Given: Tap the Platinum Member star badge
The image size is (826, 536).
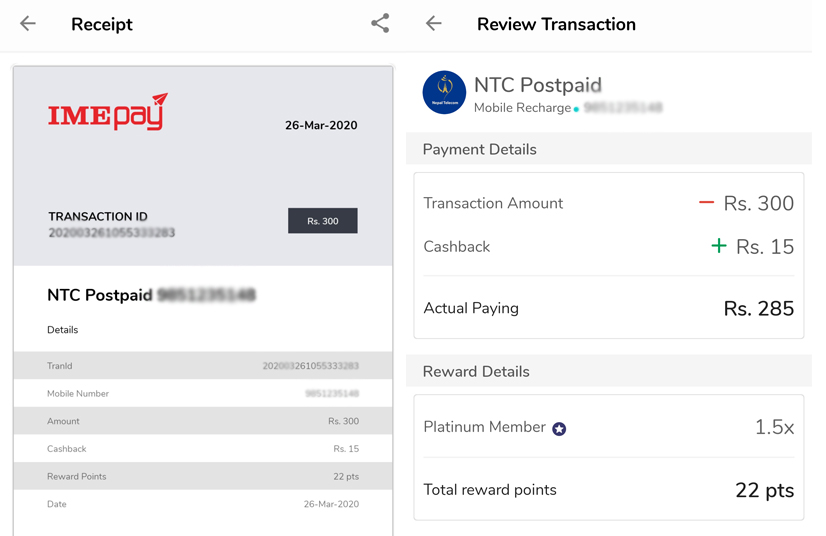Looking at the screenshot, I should [559, 429].
